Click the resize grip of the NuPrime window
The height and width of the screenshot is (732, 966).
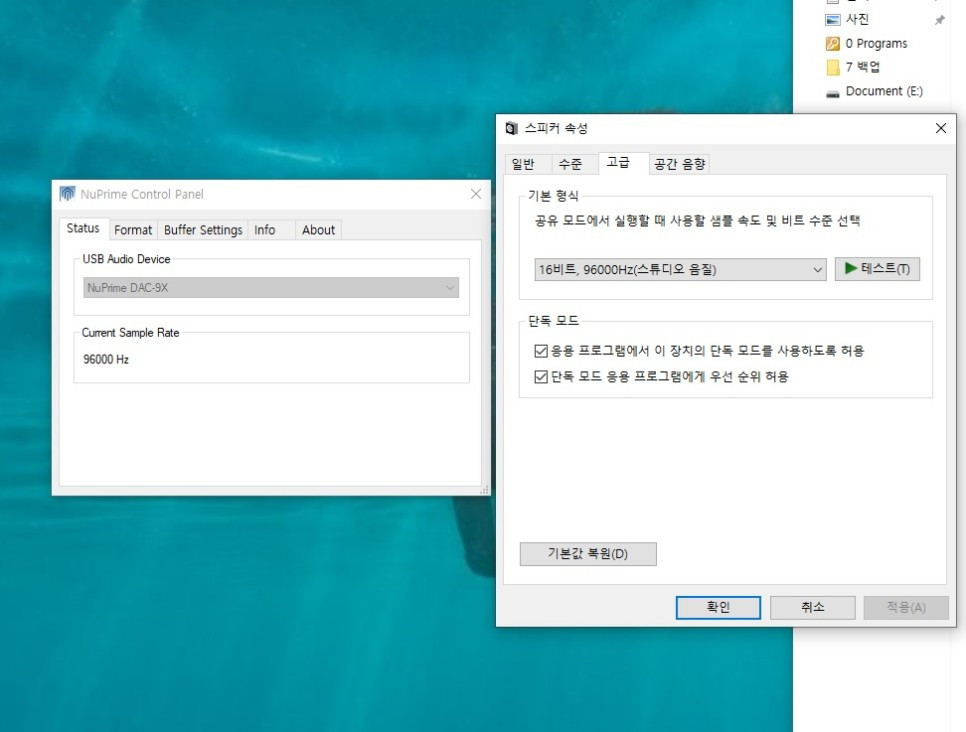point(485,490)
